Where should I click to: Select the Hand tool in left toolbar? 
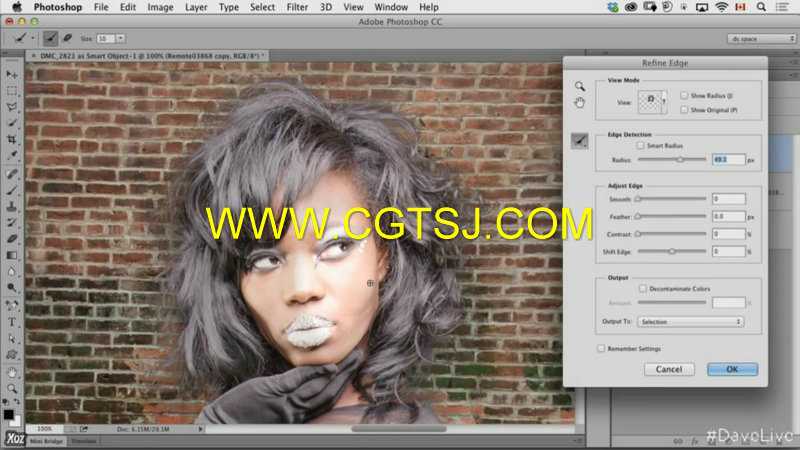[x=12, y=372]
